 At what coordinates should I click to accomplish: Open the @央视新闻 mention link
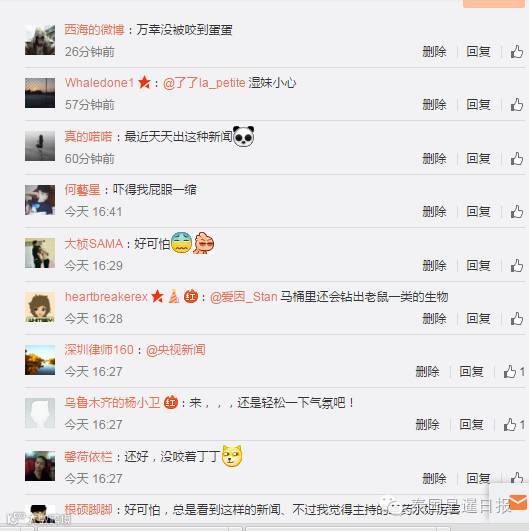[x=175, y=350]
